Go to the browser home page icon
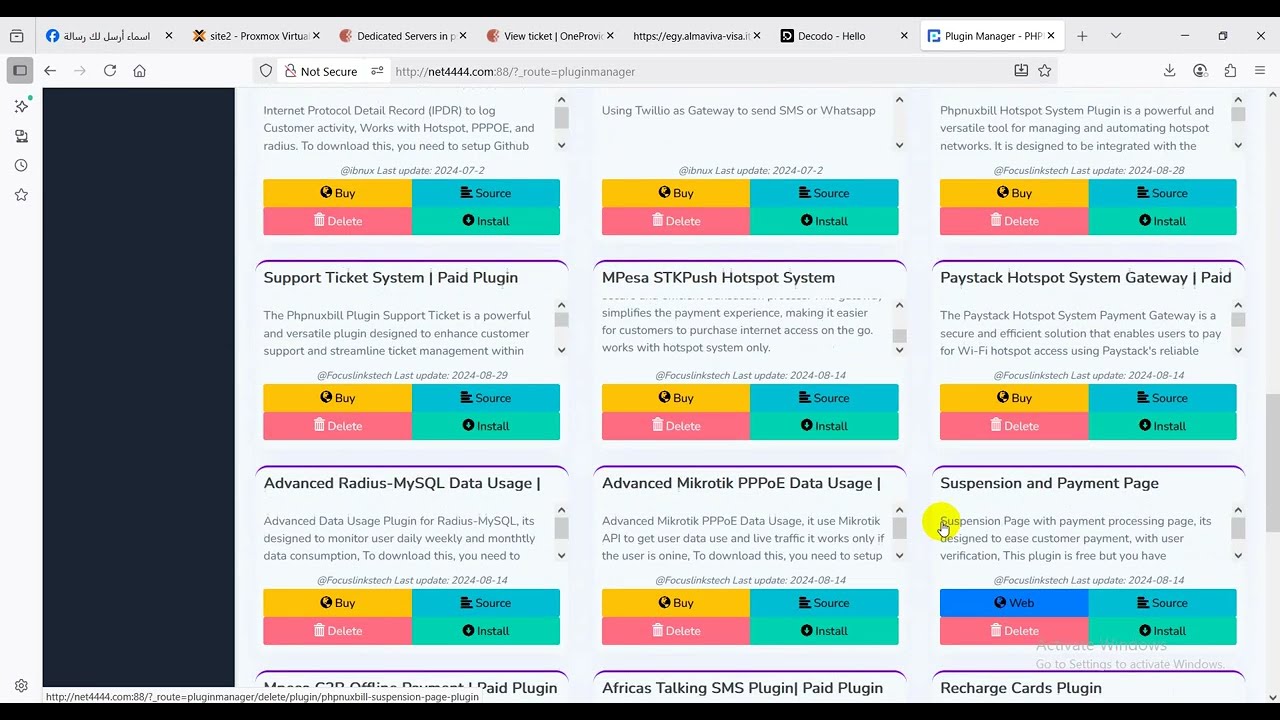The image size is (1280, 720). click(140, 71)
